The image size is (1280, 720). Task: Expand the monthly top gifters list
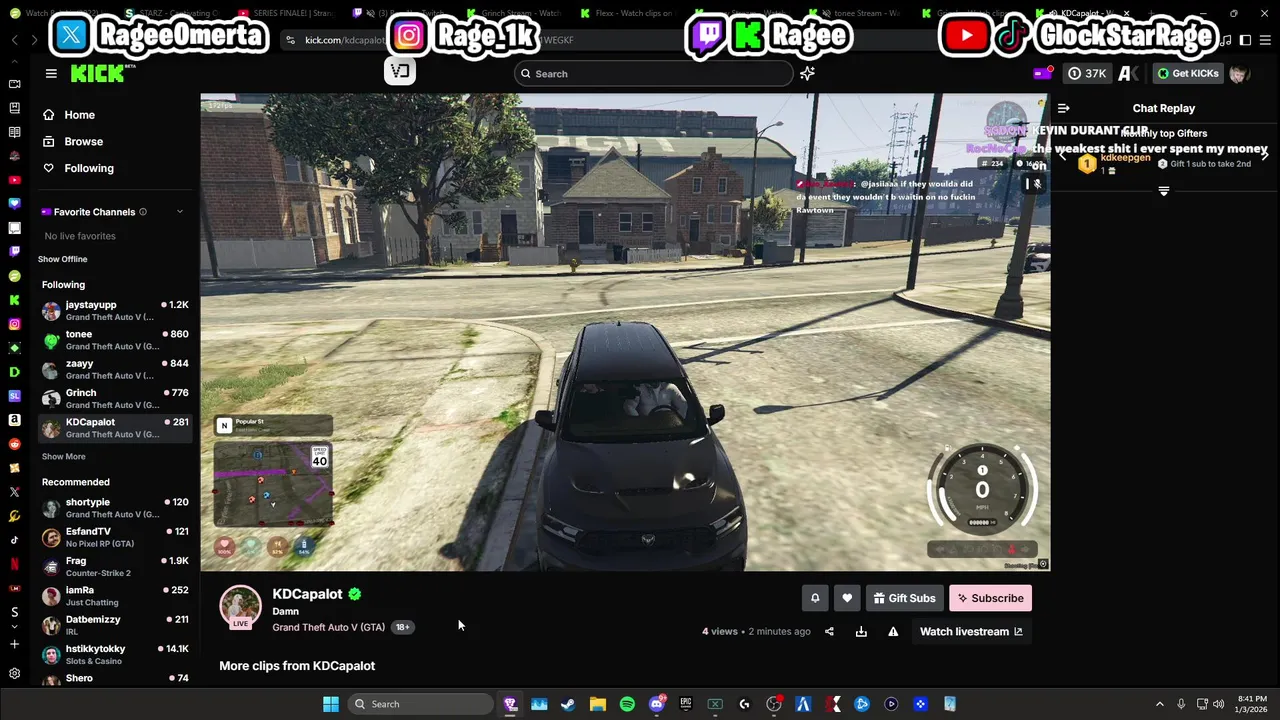[x=1164, y=191]
